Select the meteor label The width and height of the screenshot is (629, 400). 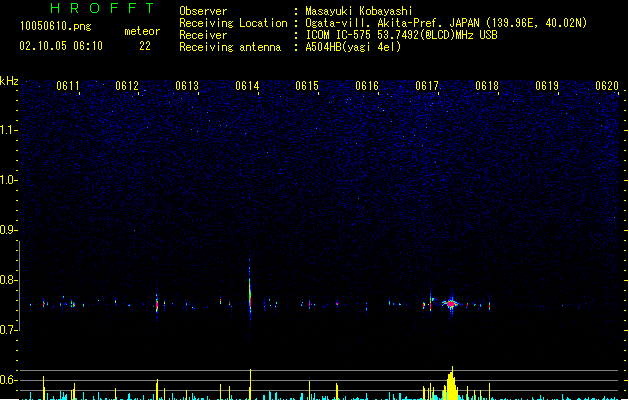142,31
